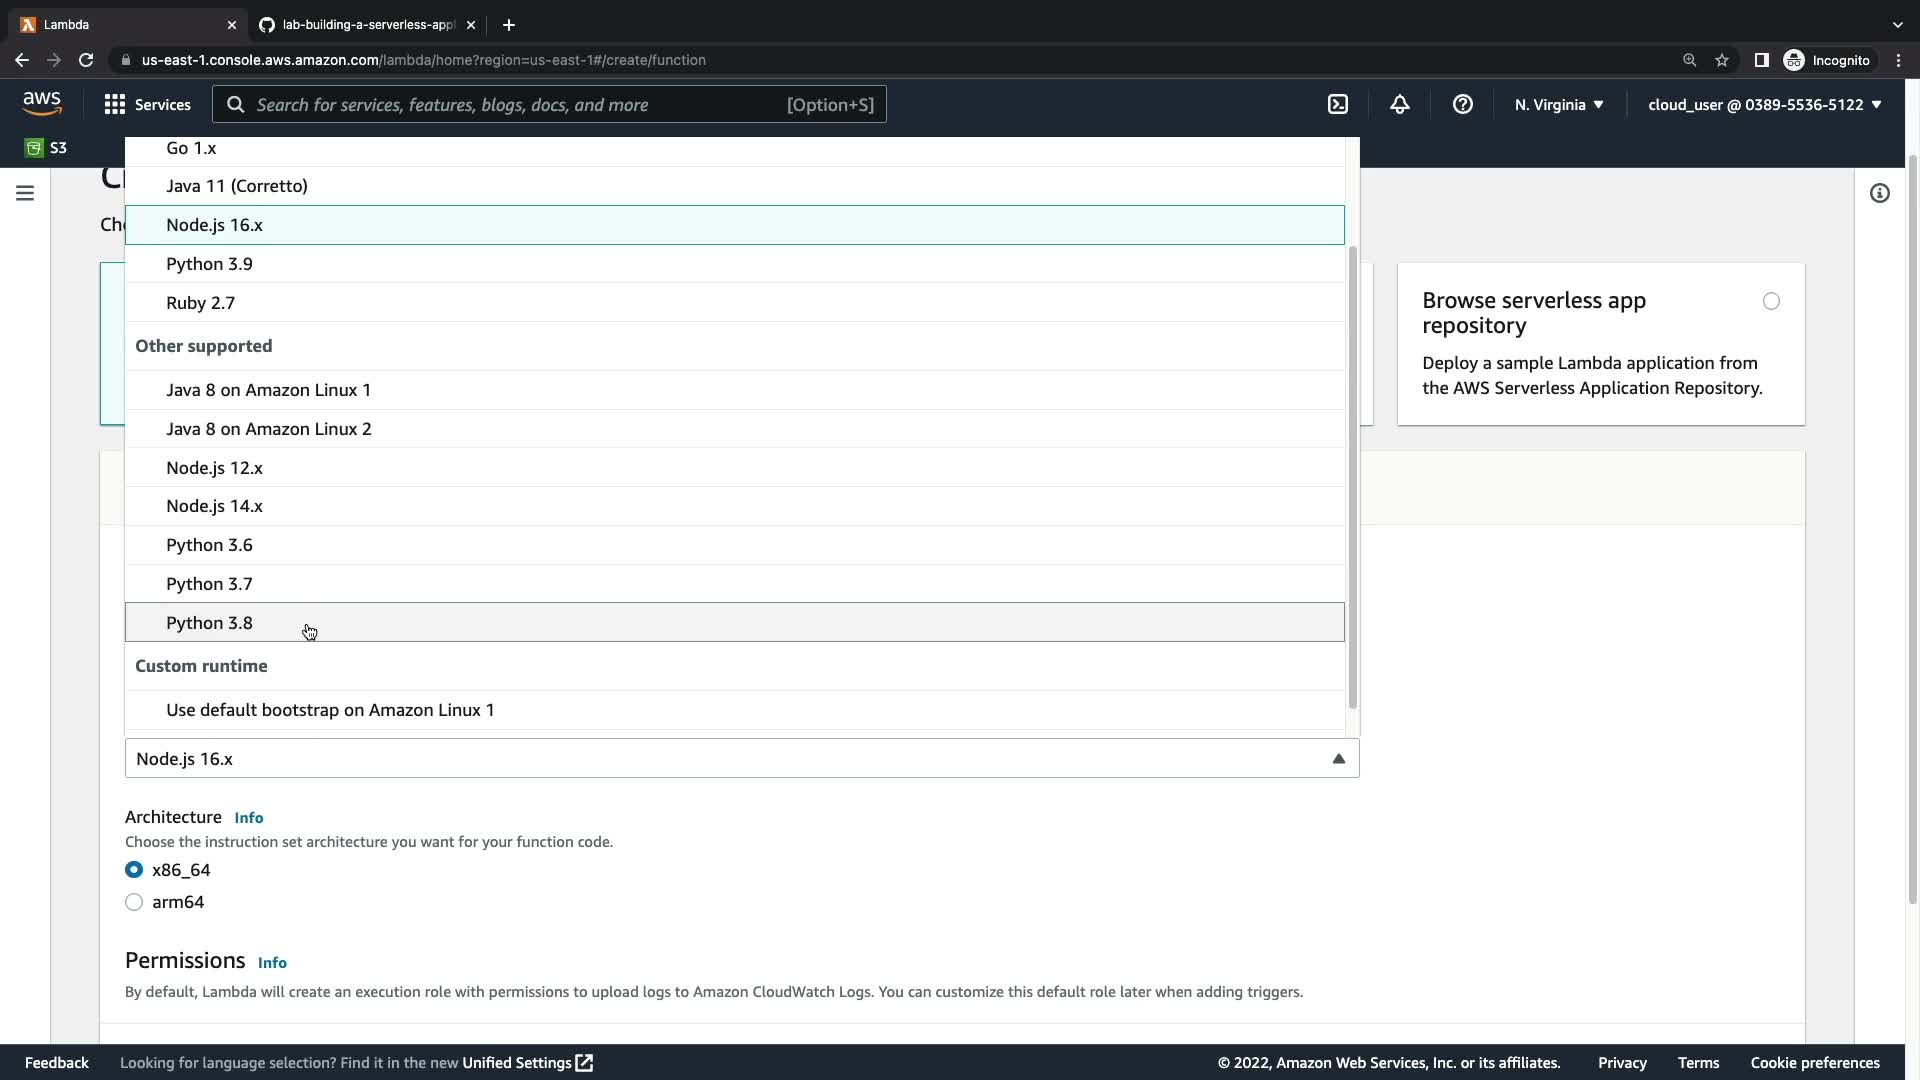Expand the cloud_user account menu
The width and height of the screenshot is (1920, 1080).
click(1764, 104)
